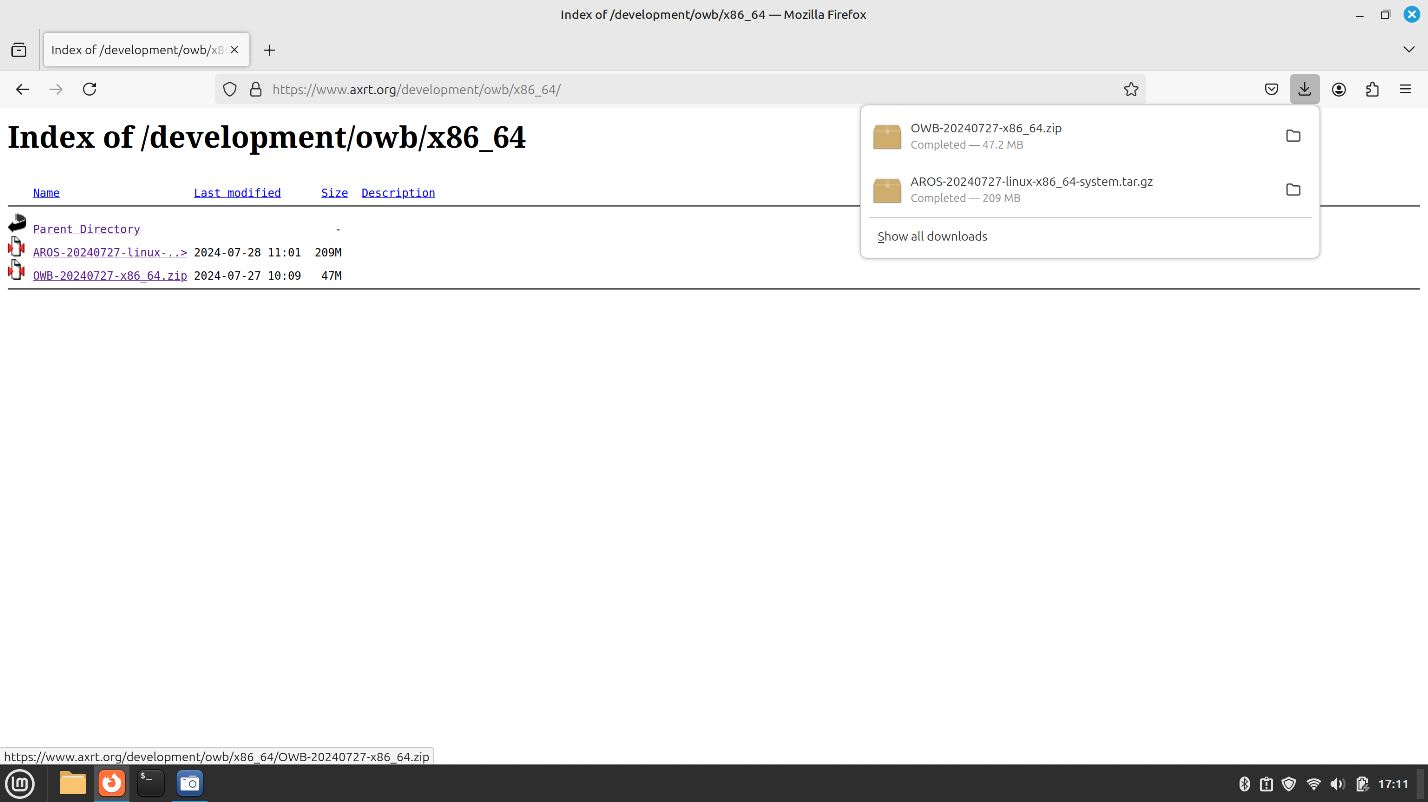The height and width of the screenshot is (802, 1428).
Task: Click the Bluetooth tray icon
Action: (x=1245, y=784)
